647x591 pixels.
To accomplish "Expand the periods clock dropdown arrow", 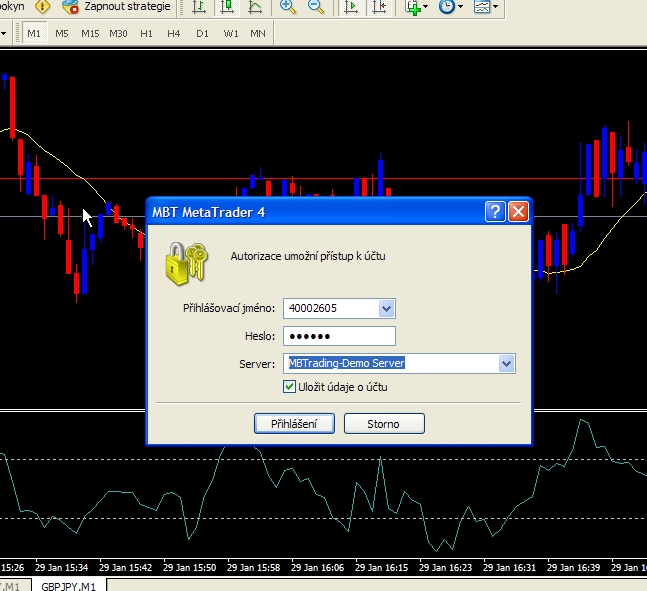I will tap(460, 7).
